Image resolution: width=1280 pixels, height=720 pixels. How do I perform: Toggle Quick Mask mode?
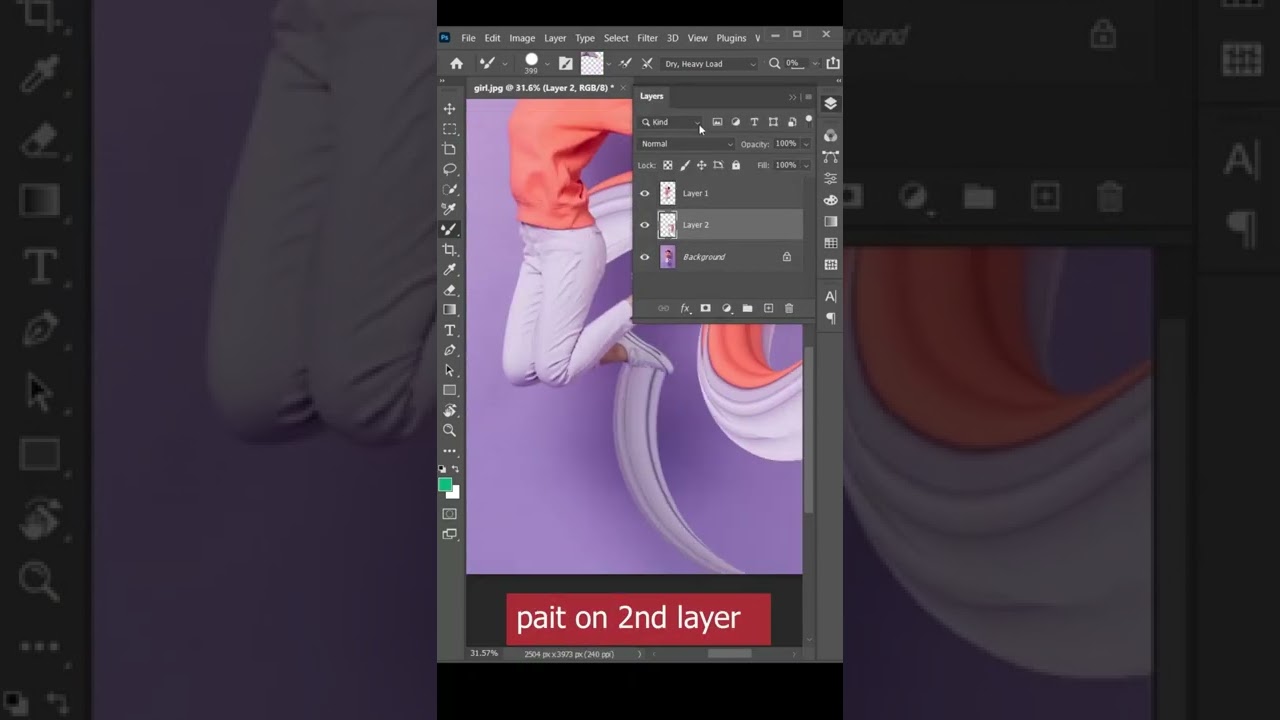pos(449,514)
